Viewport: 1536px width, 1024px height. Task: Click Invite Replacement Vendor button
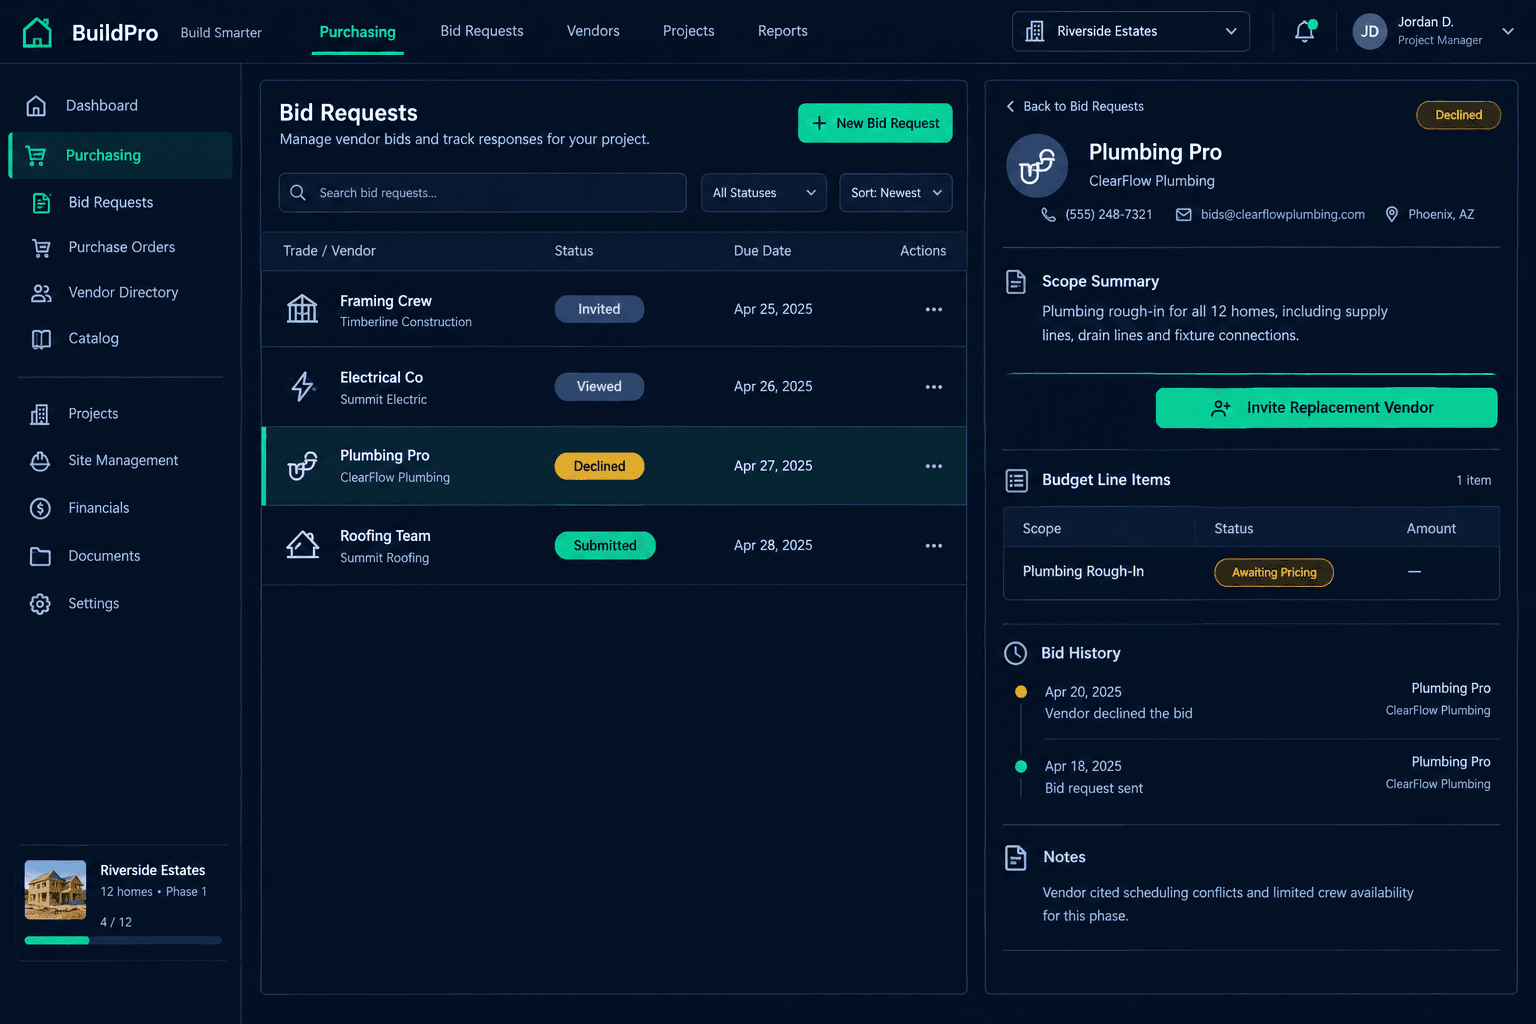(1326, 408)
